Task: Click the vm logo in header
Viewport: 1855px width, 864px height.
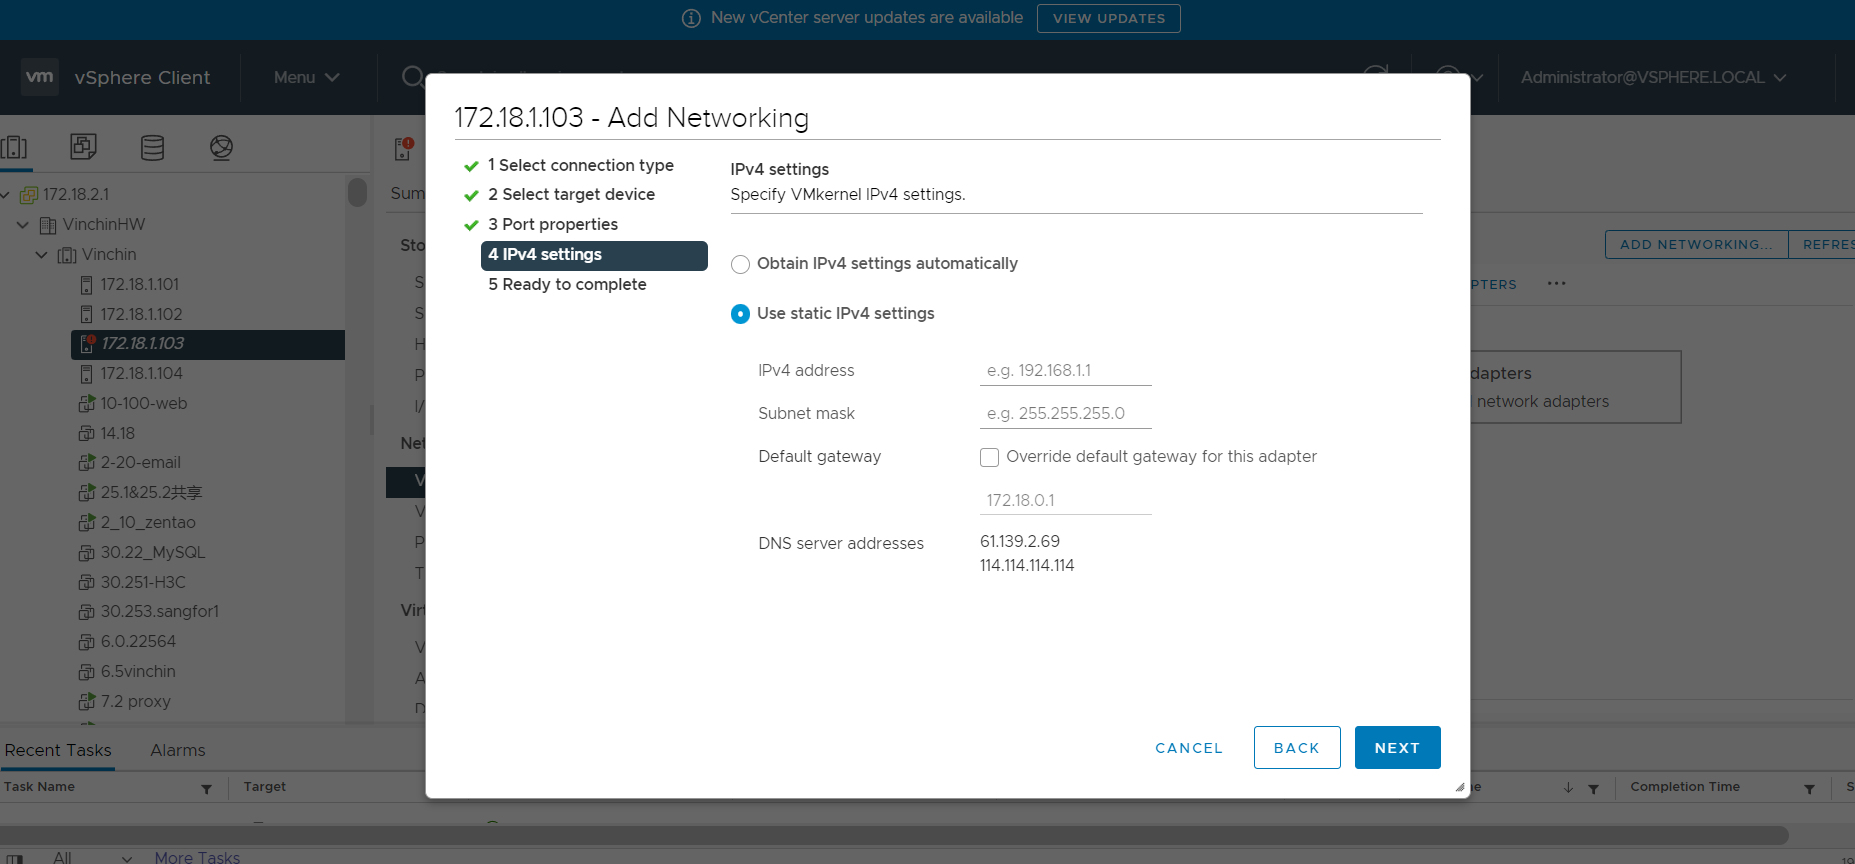Action: pyautogui.click(x=40, y=77)
